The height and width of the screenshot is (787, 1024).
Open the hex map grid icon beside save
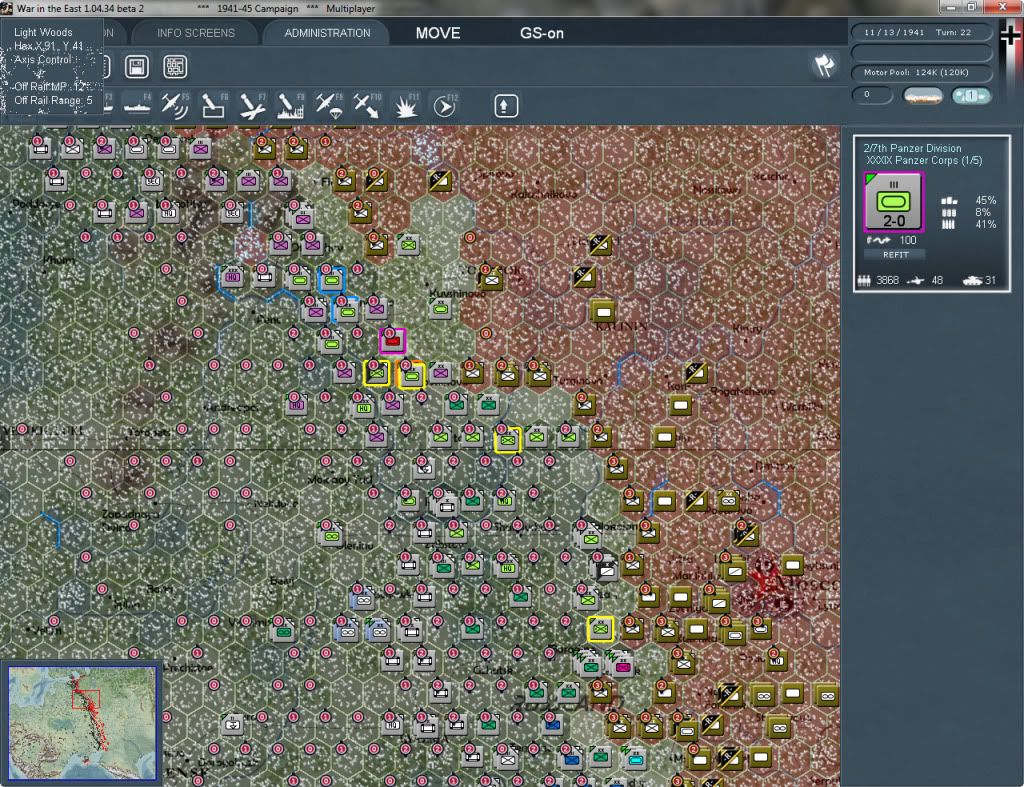pos(175,67)
